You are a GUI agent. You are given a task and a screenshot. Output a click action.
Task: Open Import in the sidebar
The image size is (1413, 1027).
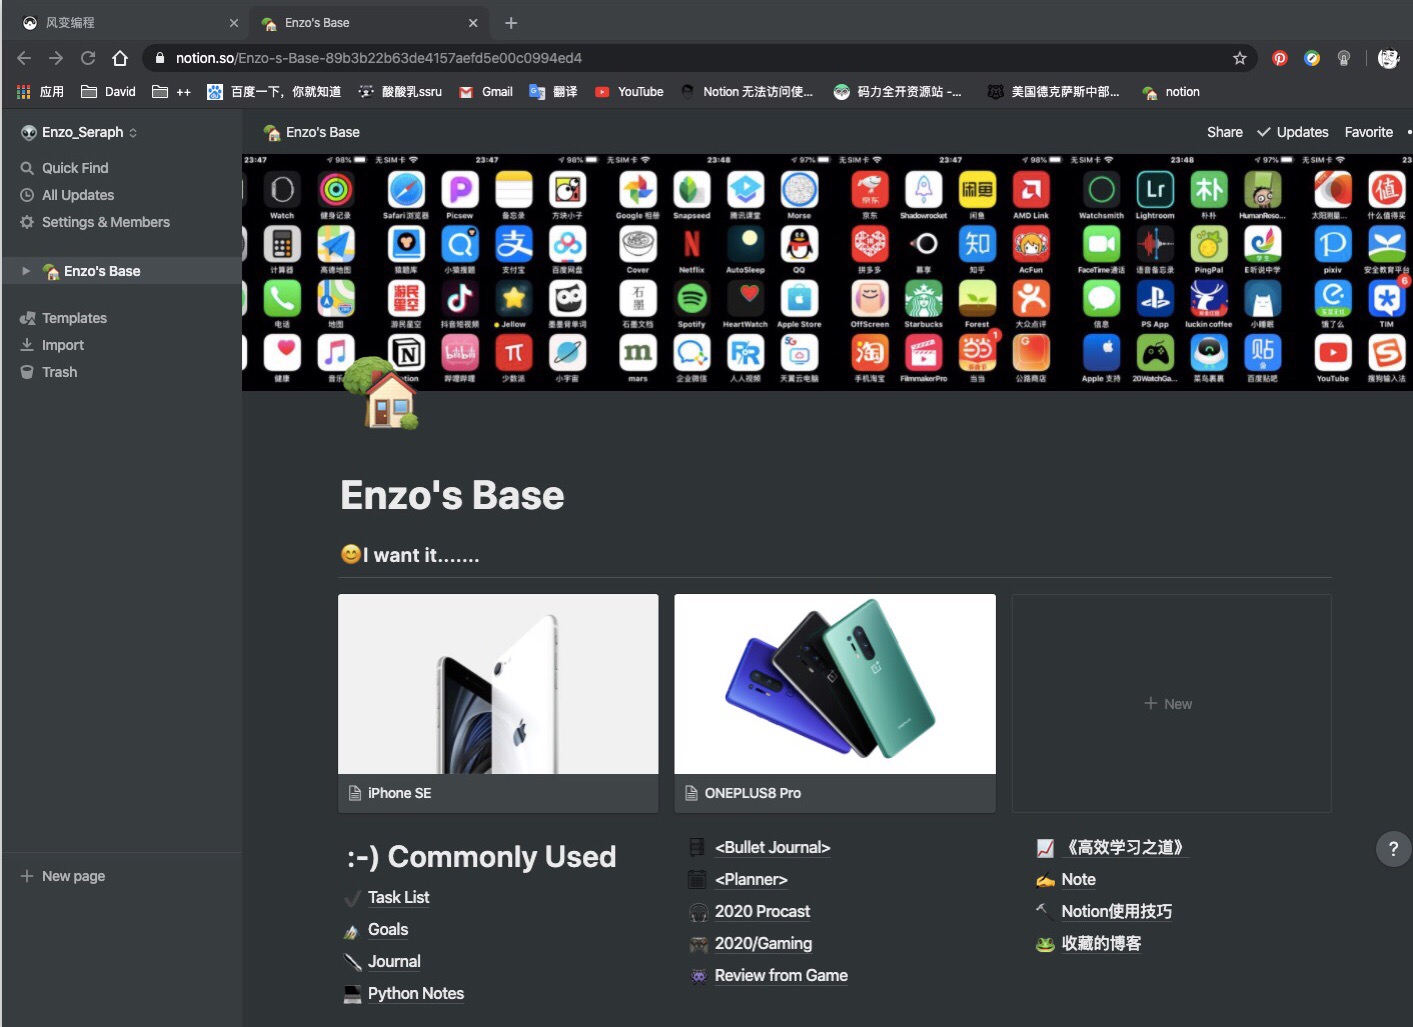point(121,345)
